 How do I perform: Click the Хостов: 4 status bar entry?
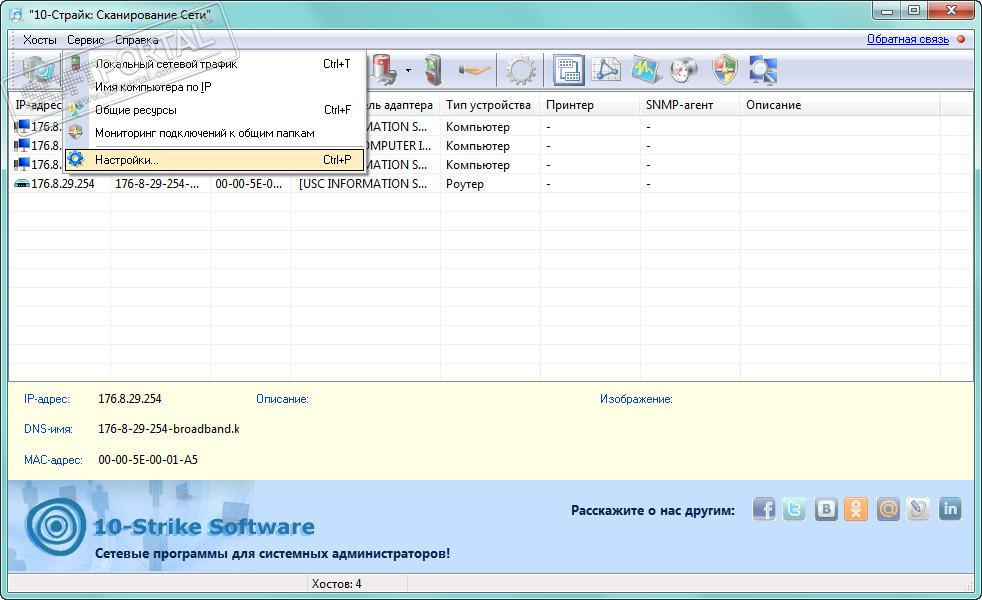coord(336,584)
